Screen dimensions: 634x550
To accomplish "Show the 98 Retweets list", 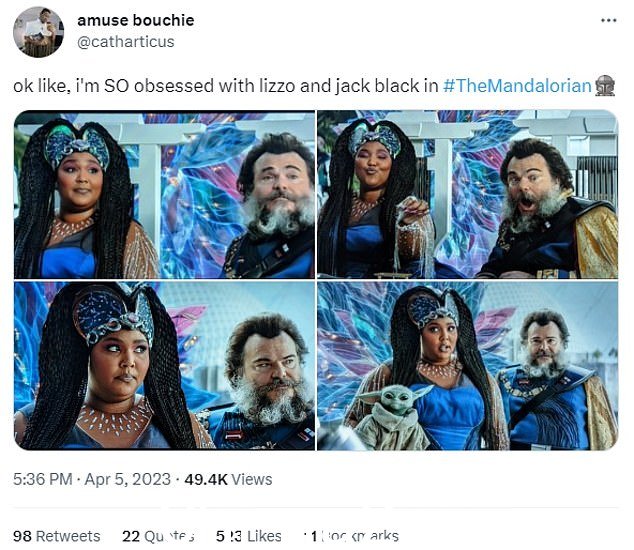I will tap(57, 536).
